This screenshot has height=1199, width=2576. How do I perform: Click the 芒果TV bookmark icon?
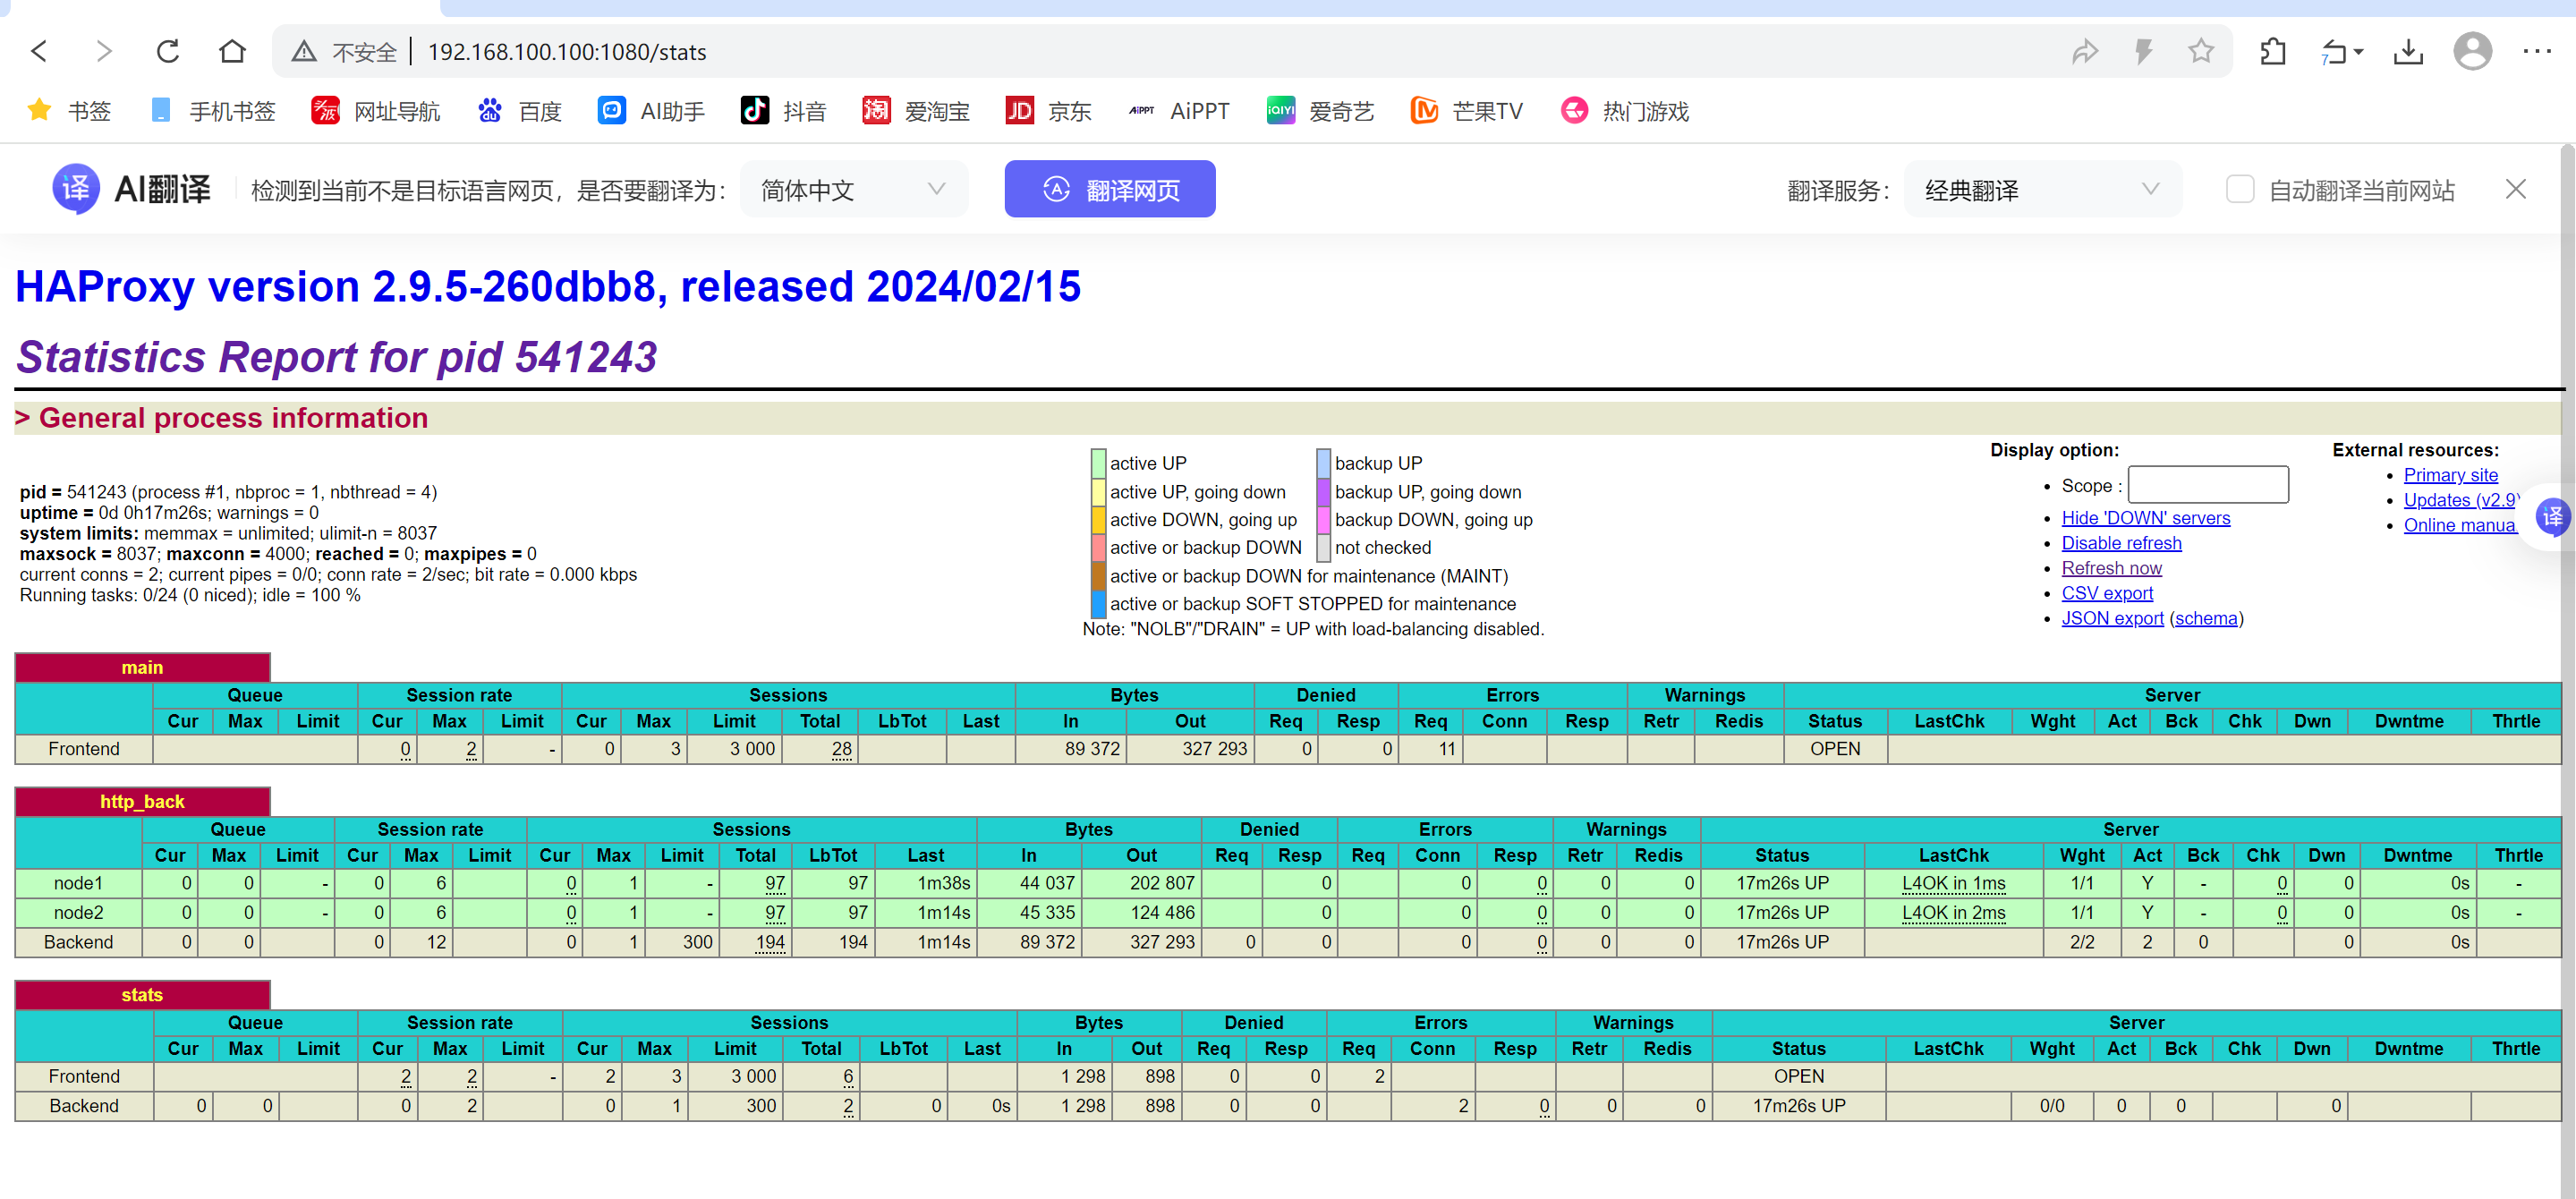pyautogui.click(x=1424, y=111)
